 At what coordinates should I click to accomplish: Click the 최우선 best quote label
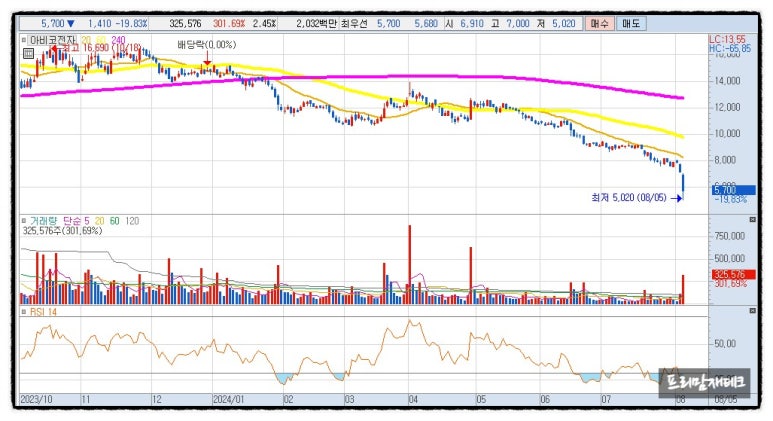coord(354,24)
